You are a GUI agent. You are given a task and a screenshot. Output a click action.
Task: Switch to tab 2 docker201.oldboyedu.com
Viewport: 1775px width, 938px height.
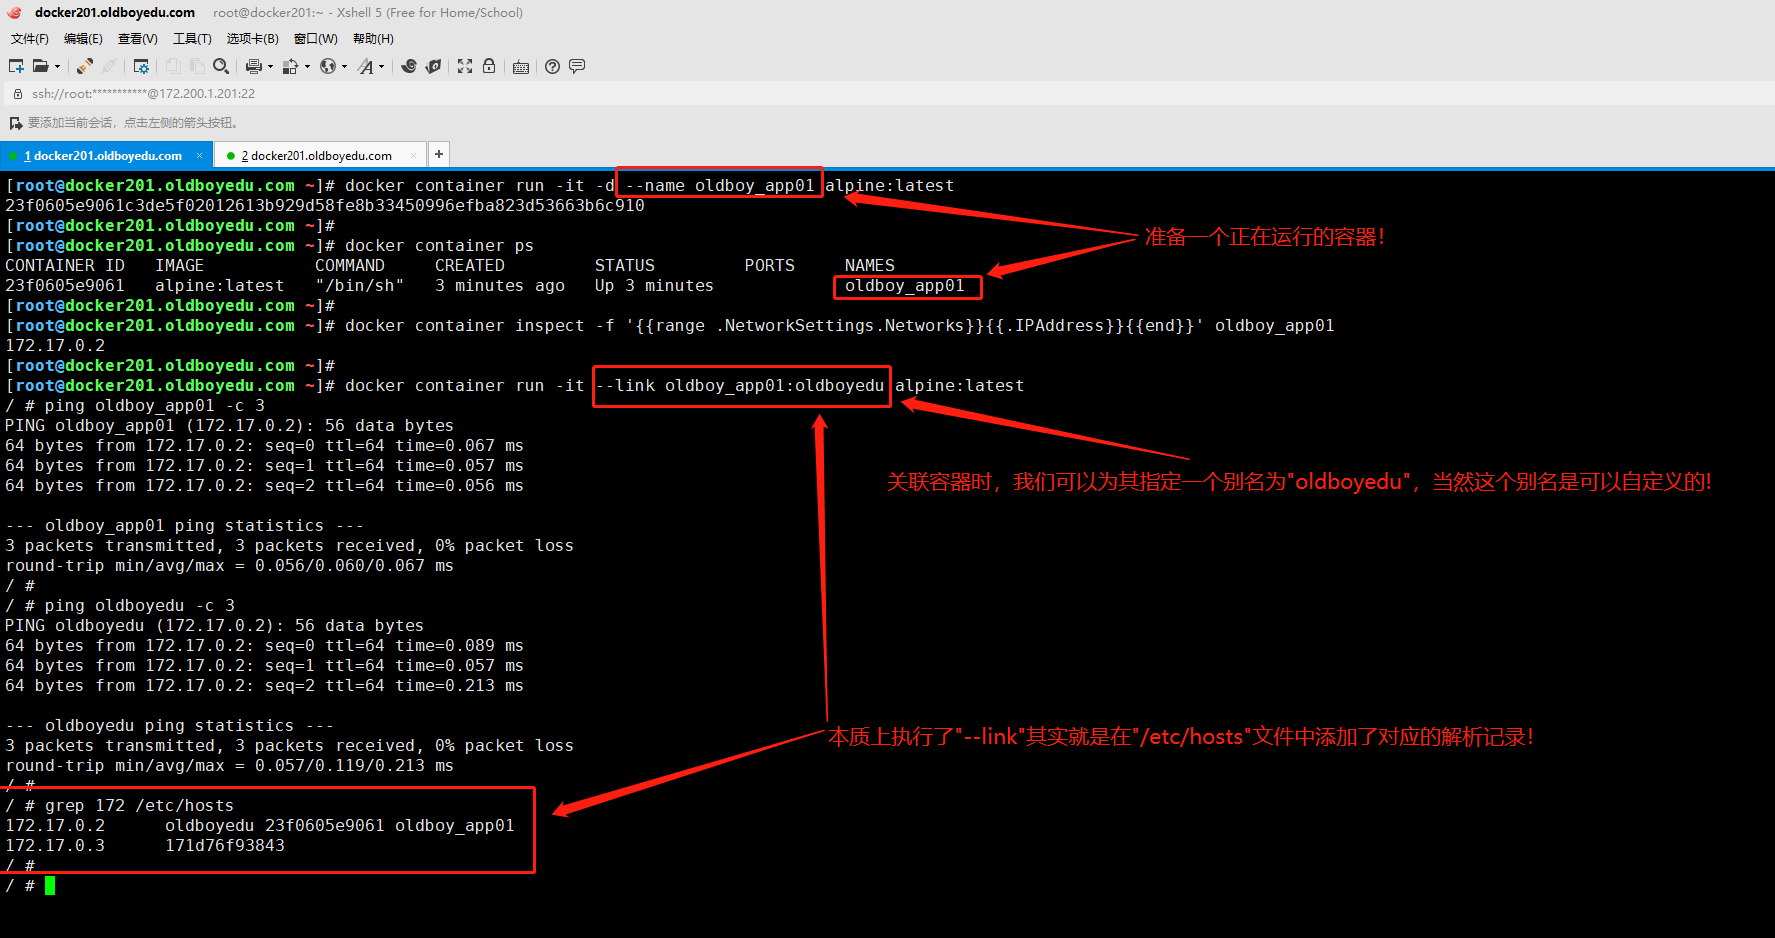(316, 156)
